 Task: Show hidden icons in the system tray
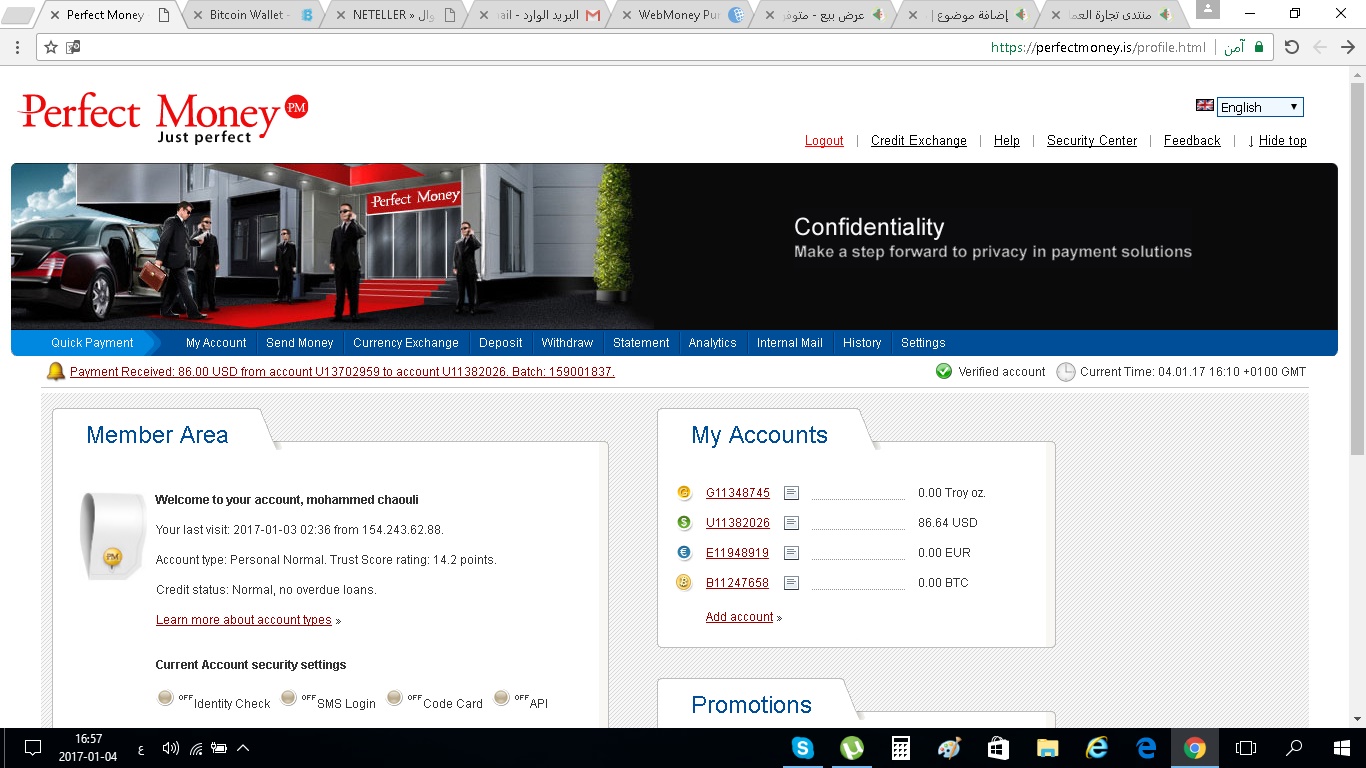pyautogui.click(x=243, y=748)
